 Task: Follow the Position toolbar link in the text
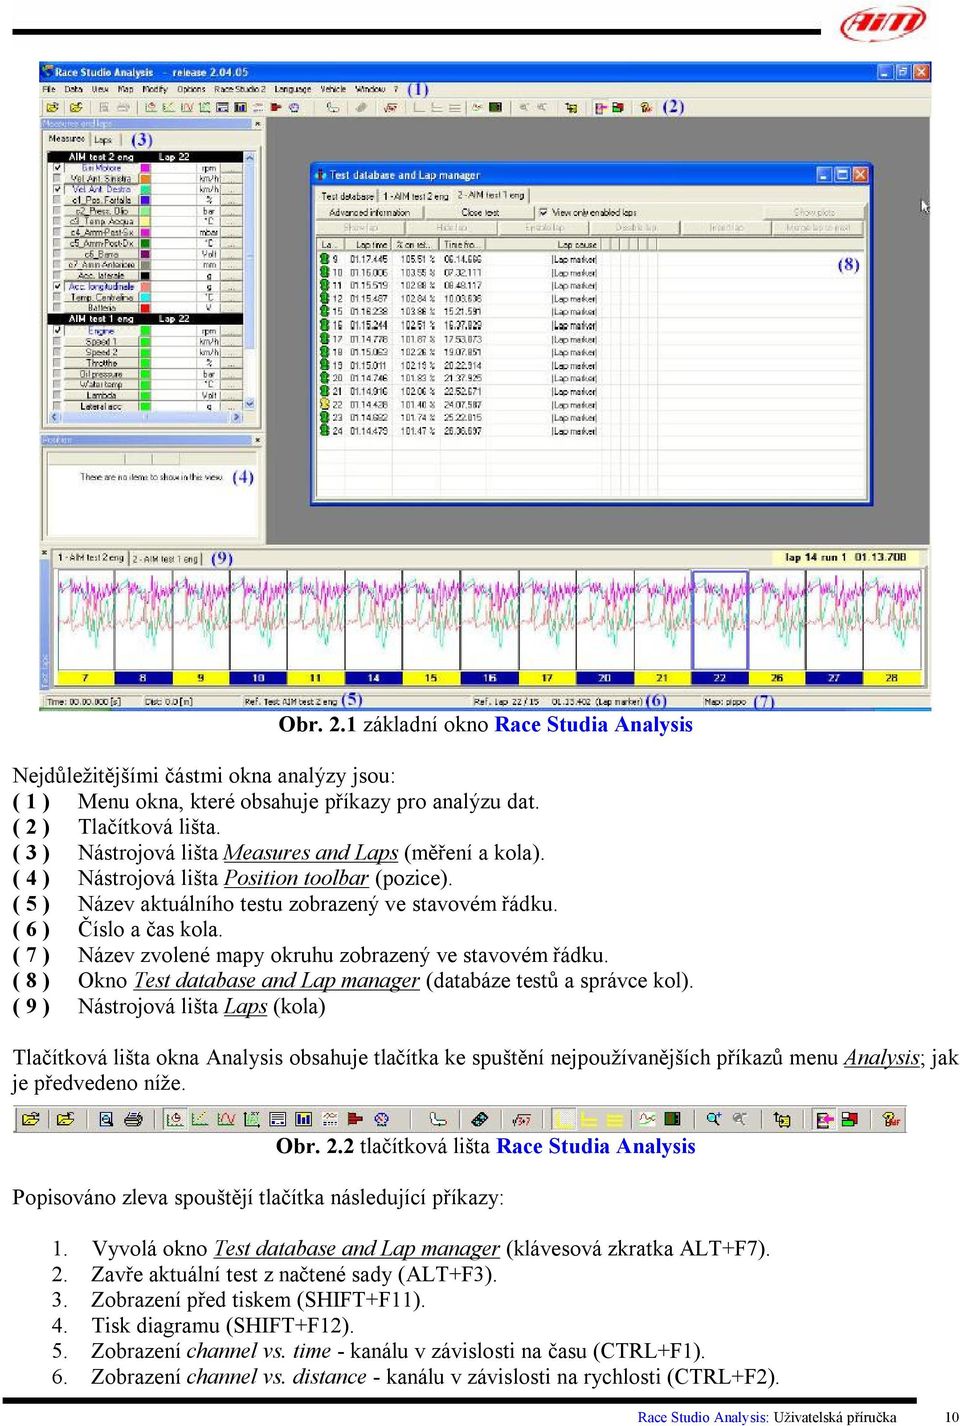pos(296,878)
